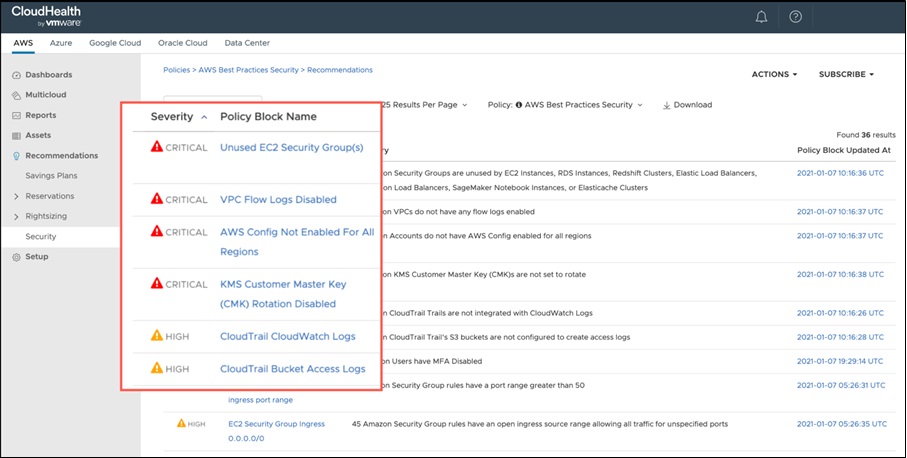
Task: Select Savings Plans in the sidebar
Action: 51,176
